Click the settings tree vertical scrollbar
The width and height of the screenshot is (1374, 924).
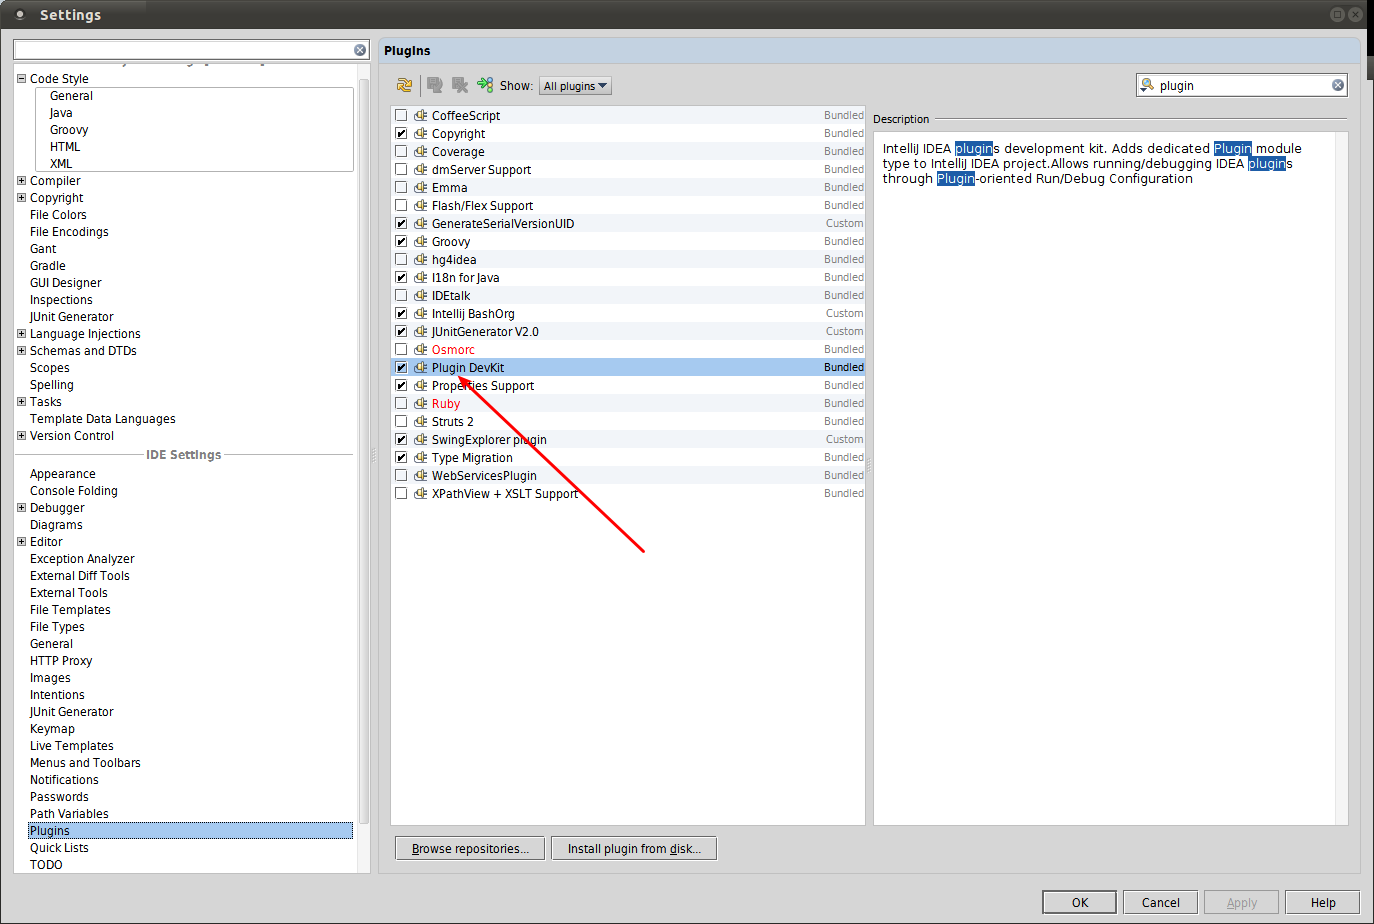point(364,450)
